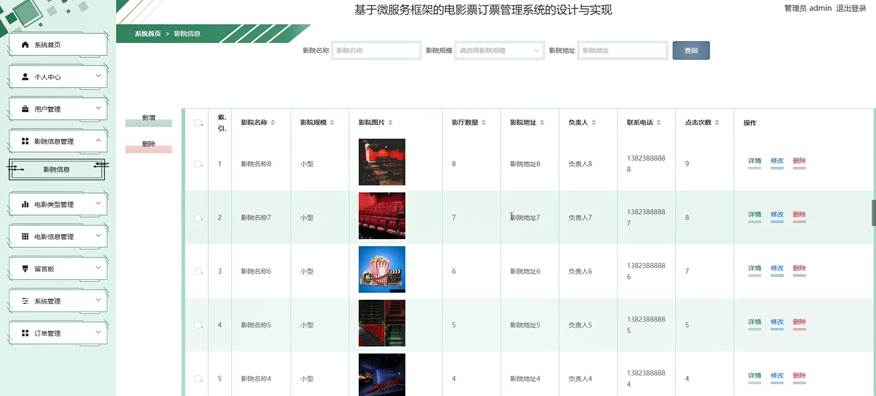876x396 pixels.
Task: Check the box for row 影院名称5
Action: coord(198,325)
